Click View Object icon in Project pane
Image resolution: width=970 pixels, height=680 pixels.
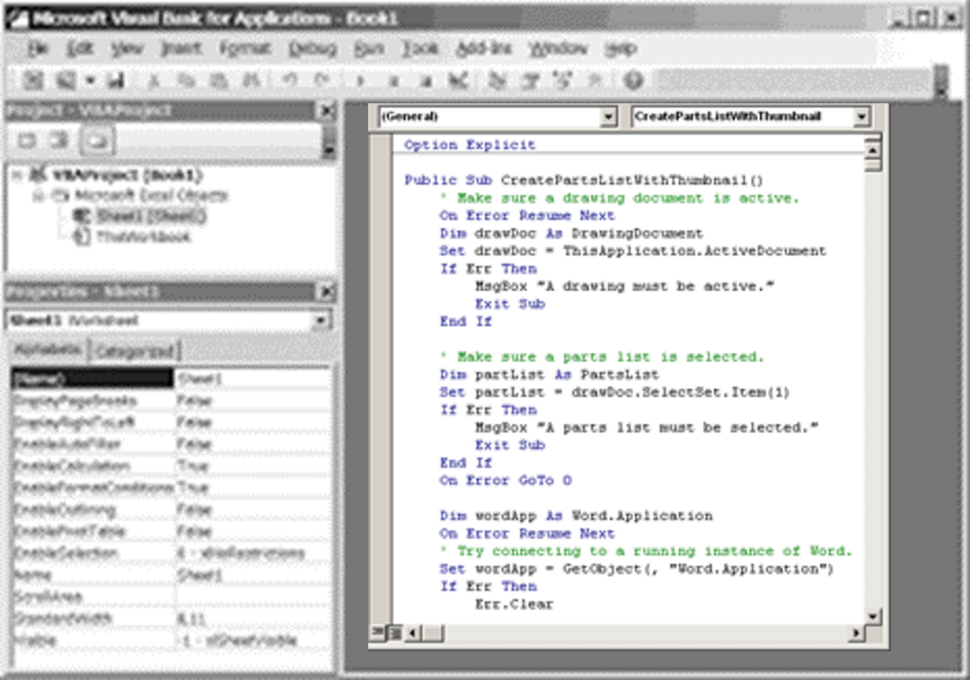point(59,140)
